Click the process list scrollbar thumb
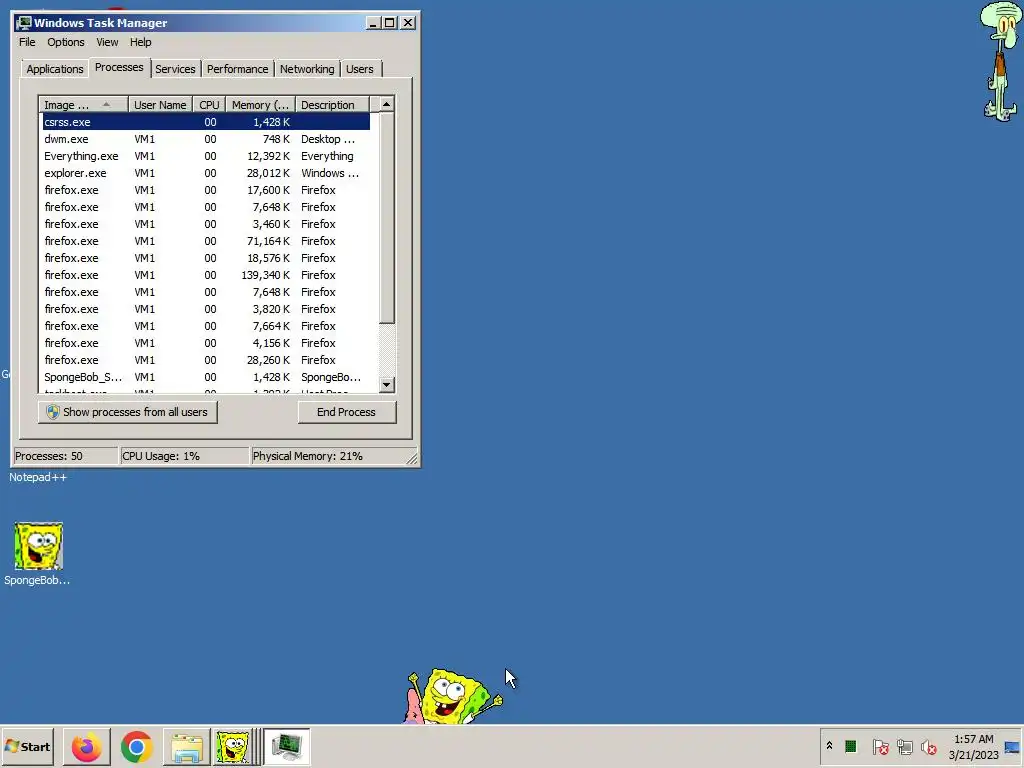Viewport: 1024px width, 768px height. click(x=387, y=218)
